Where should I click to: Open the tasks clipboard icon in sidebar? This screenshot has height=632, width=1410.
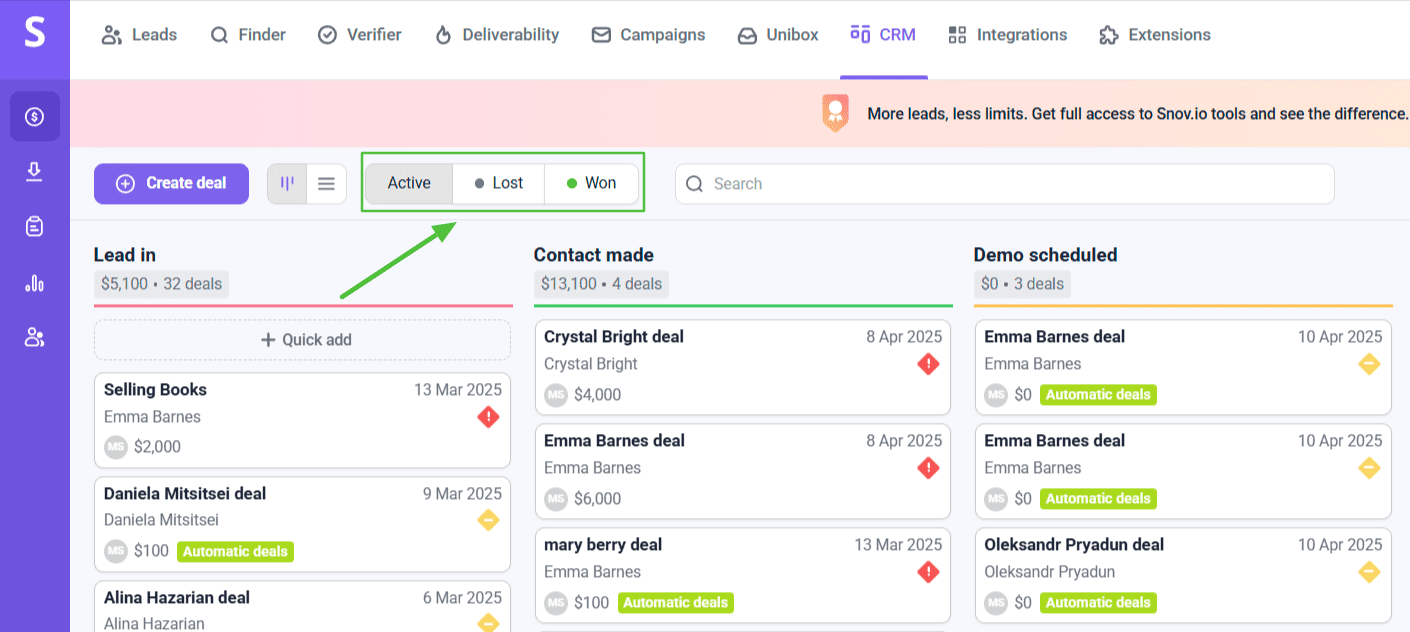pos(35,227)
